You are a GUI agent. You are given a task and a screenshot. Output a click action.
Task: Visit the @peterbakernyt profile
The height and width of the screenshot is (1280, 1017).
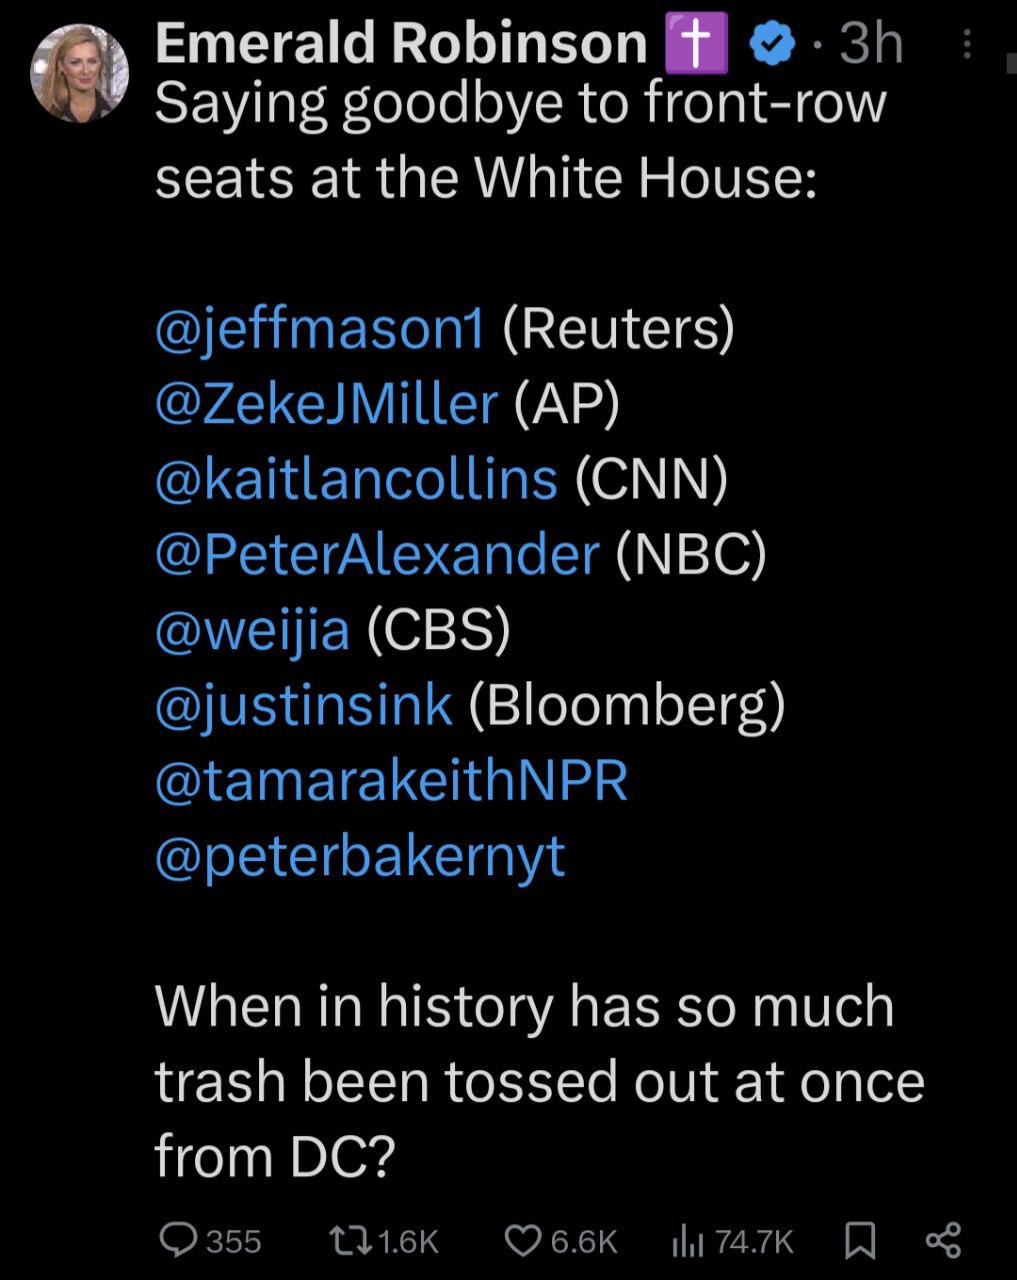click(360, 856)
